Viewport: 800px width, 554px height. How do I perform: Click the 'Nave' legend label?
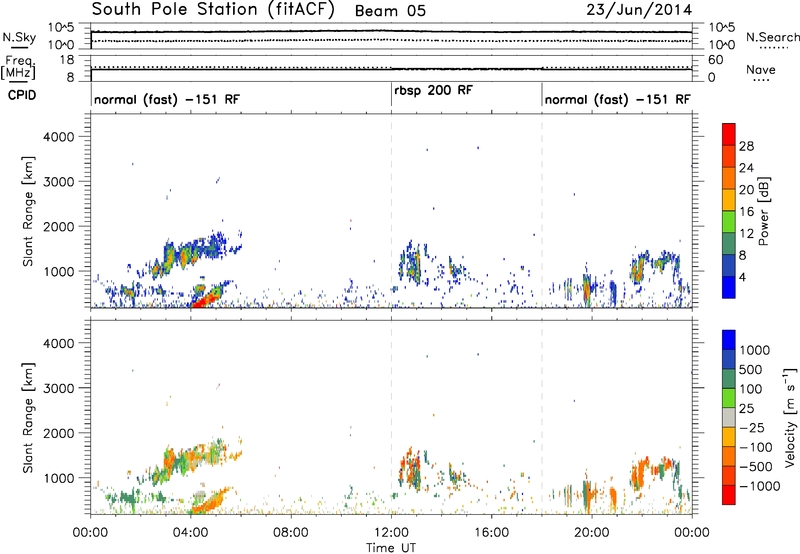tap(761, 69)
